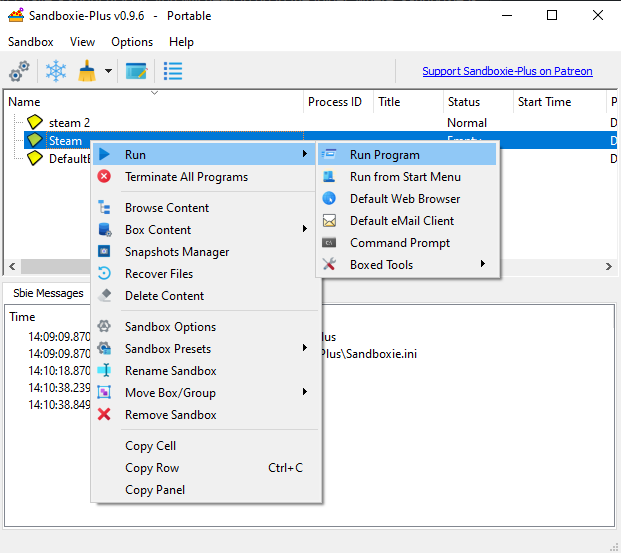Choose Copy Row entry
Image resolution: width=621 pixels, height=553 pixels.
click(x=206, y=468)
